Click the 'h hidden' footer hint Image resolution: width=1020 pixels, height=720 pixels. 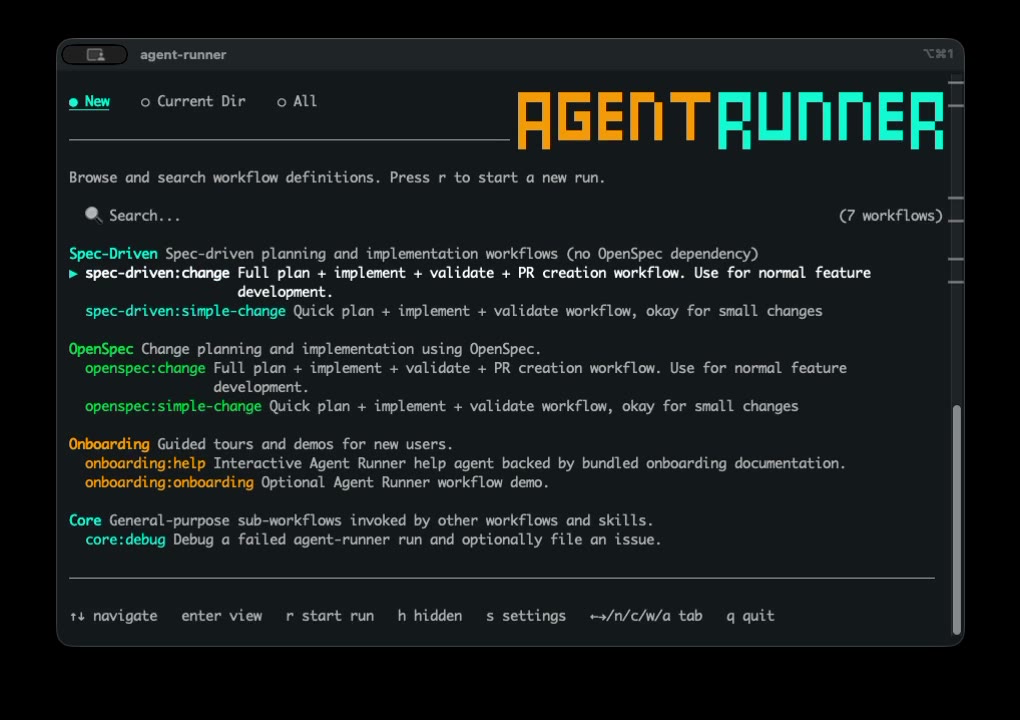430,616
